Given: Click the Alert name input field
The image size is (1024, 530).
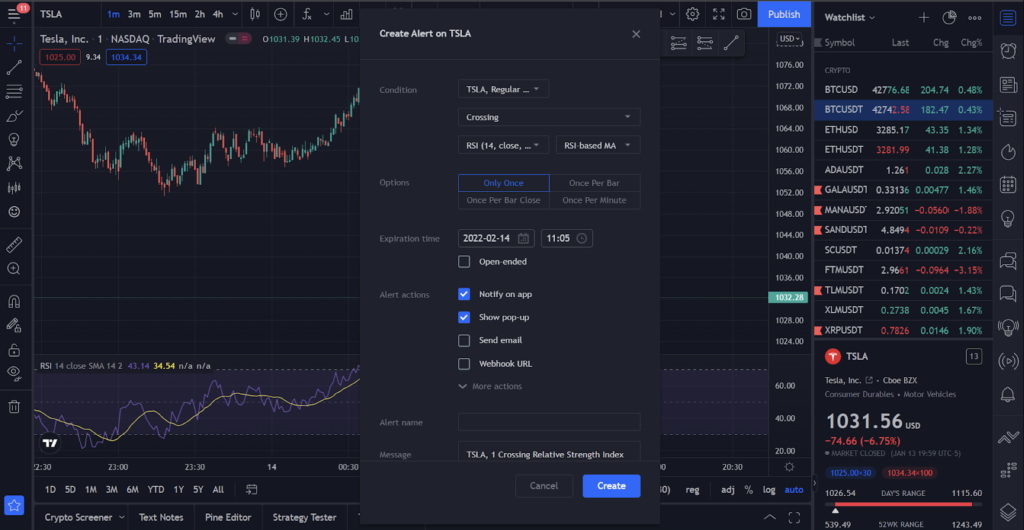Looking at the screenshot, I should coord(549,422).
